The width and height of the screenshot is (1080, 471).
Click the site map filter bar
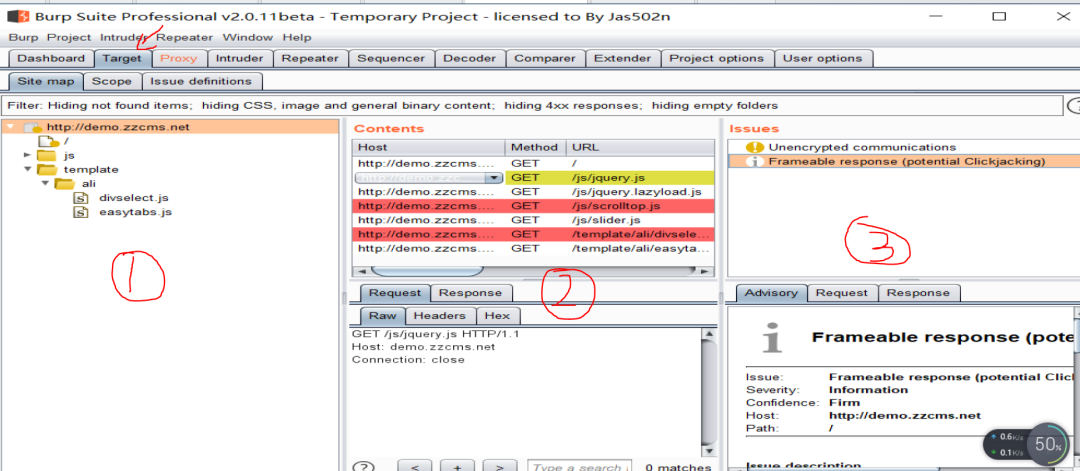[530, 105]
